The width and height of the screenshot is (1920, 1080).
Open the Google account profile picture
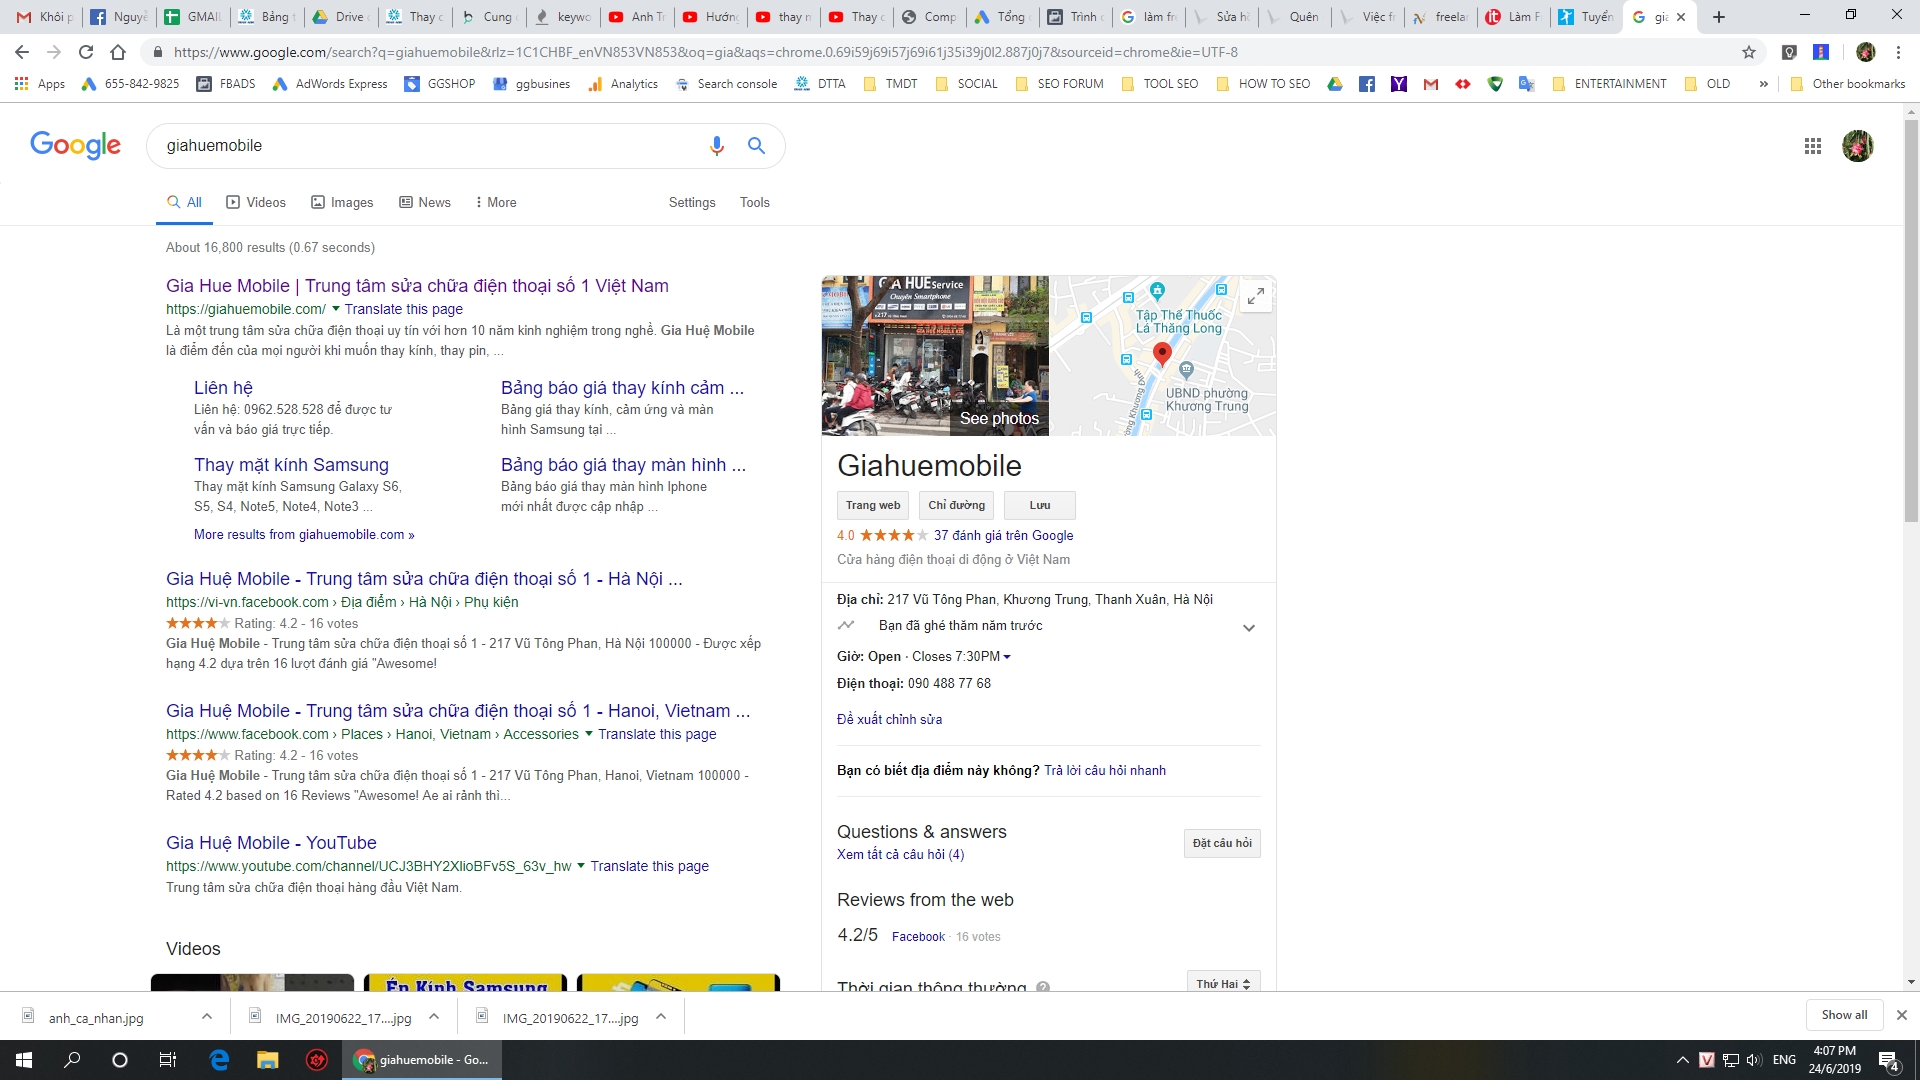pos(1858,146)
